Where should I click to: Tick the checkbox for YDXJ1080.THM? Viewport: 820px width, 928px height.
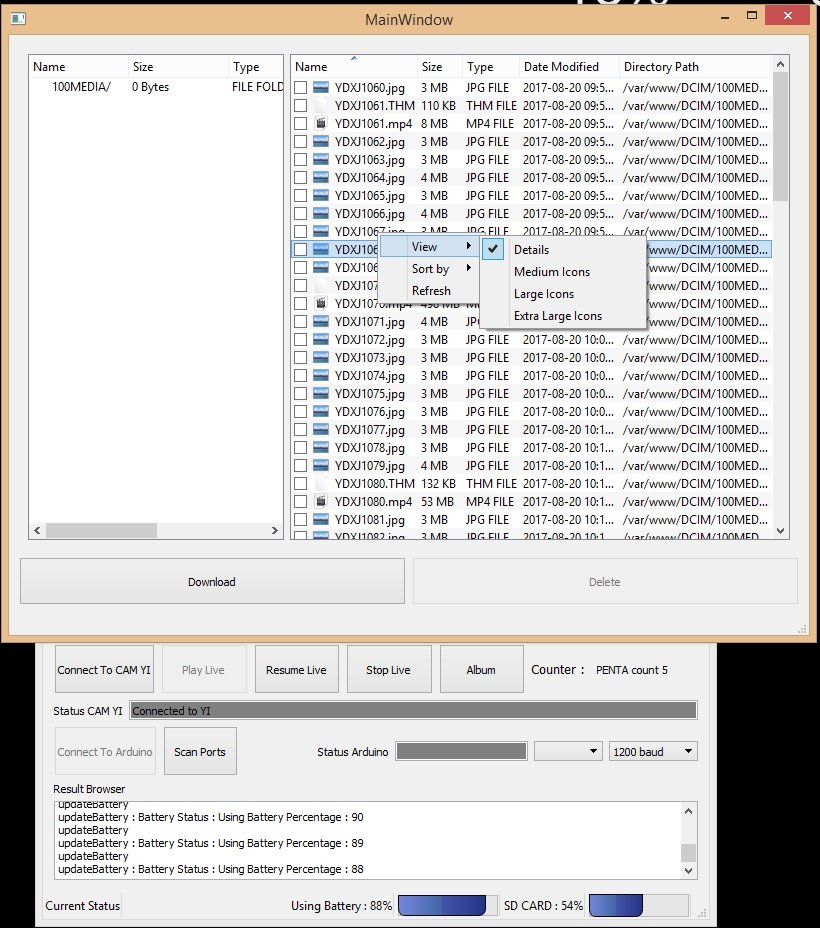tap(301, 484)
